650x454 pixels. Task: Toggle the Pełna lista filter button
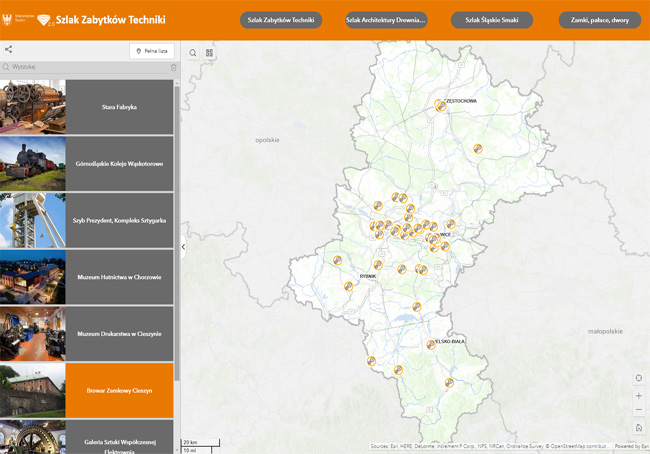coord(152,51)
